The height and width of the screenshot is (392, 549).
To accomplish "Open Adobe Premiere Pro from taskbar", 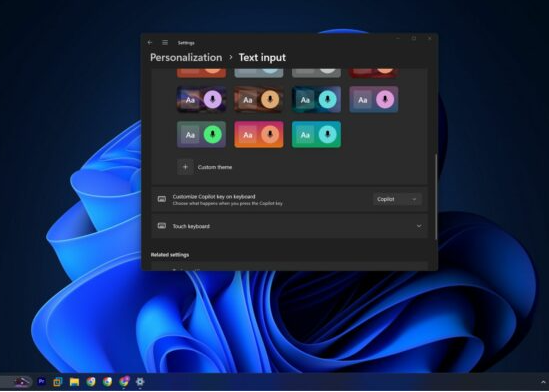I will tap(41, 381).
